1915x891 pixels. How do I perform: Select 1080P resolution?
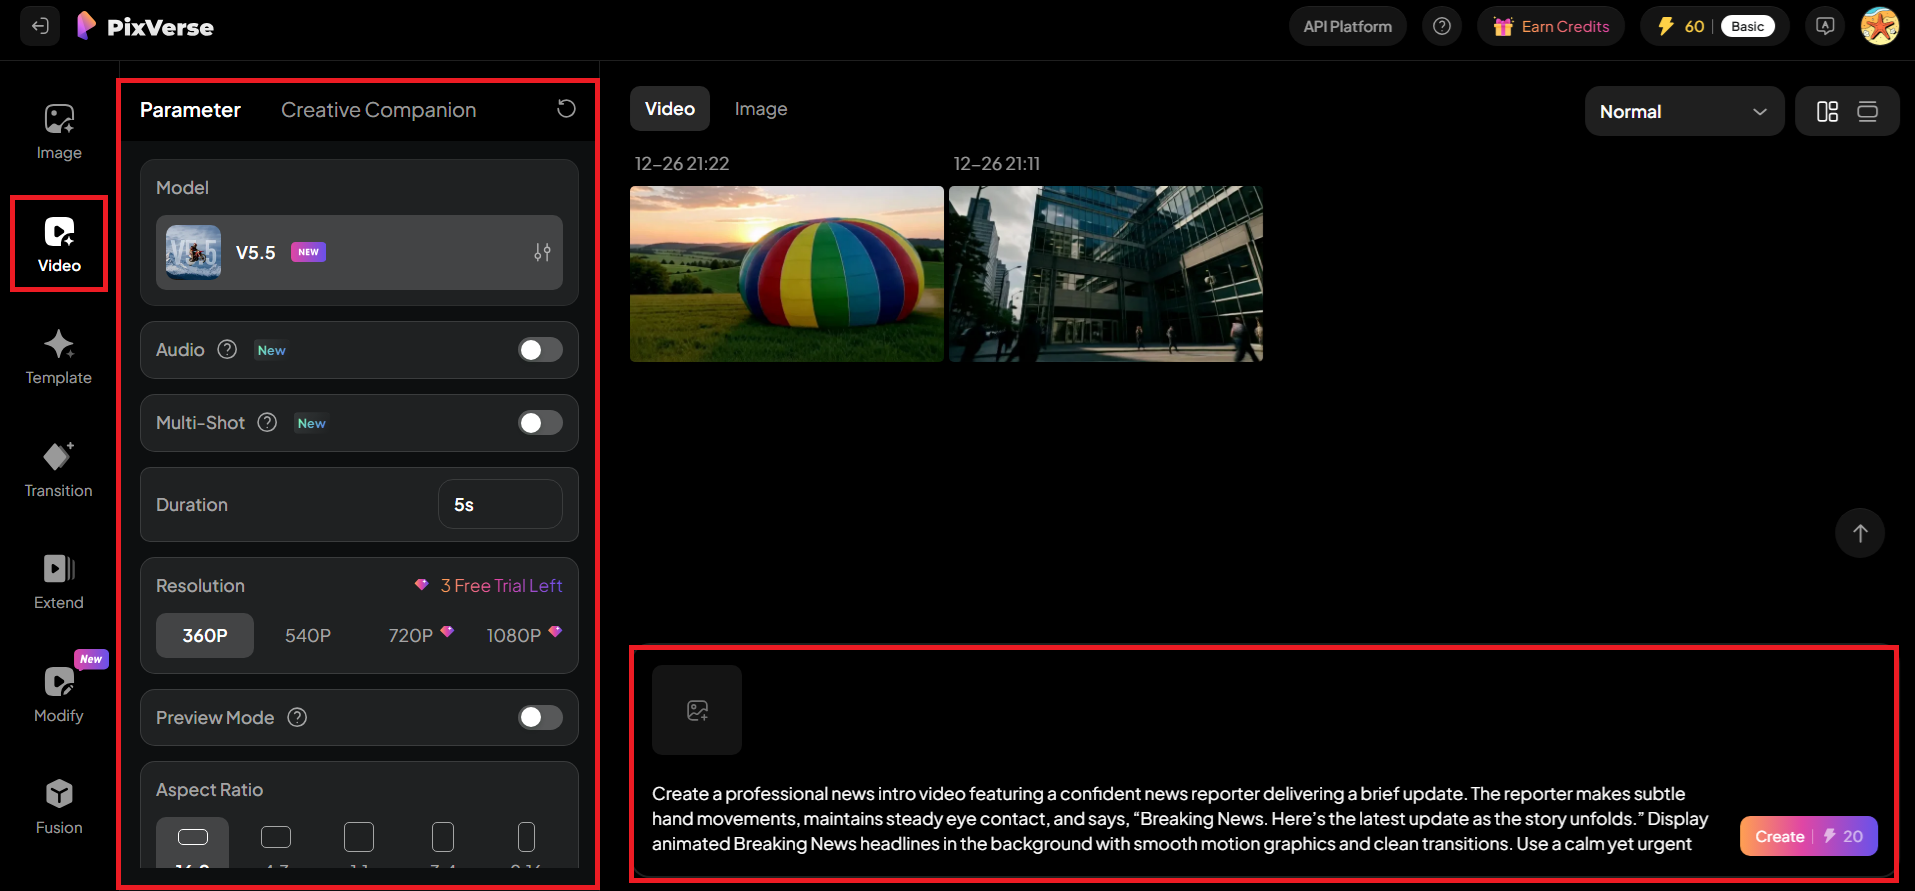(x=524, y=635)
